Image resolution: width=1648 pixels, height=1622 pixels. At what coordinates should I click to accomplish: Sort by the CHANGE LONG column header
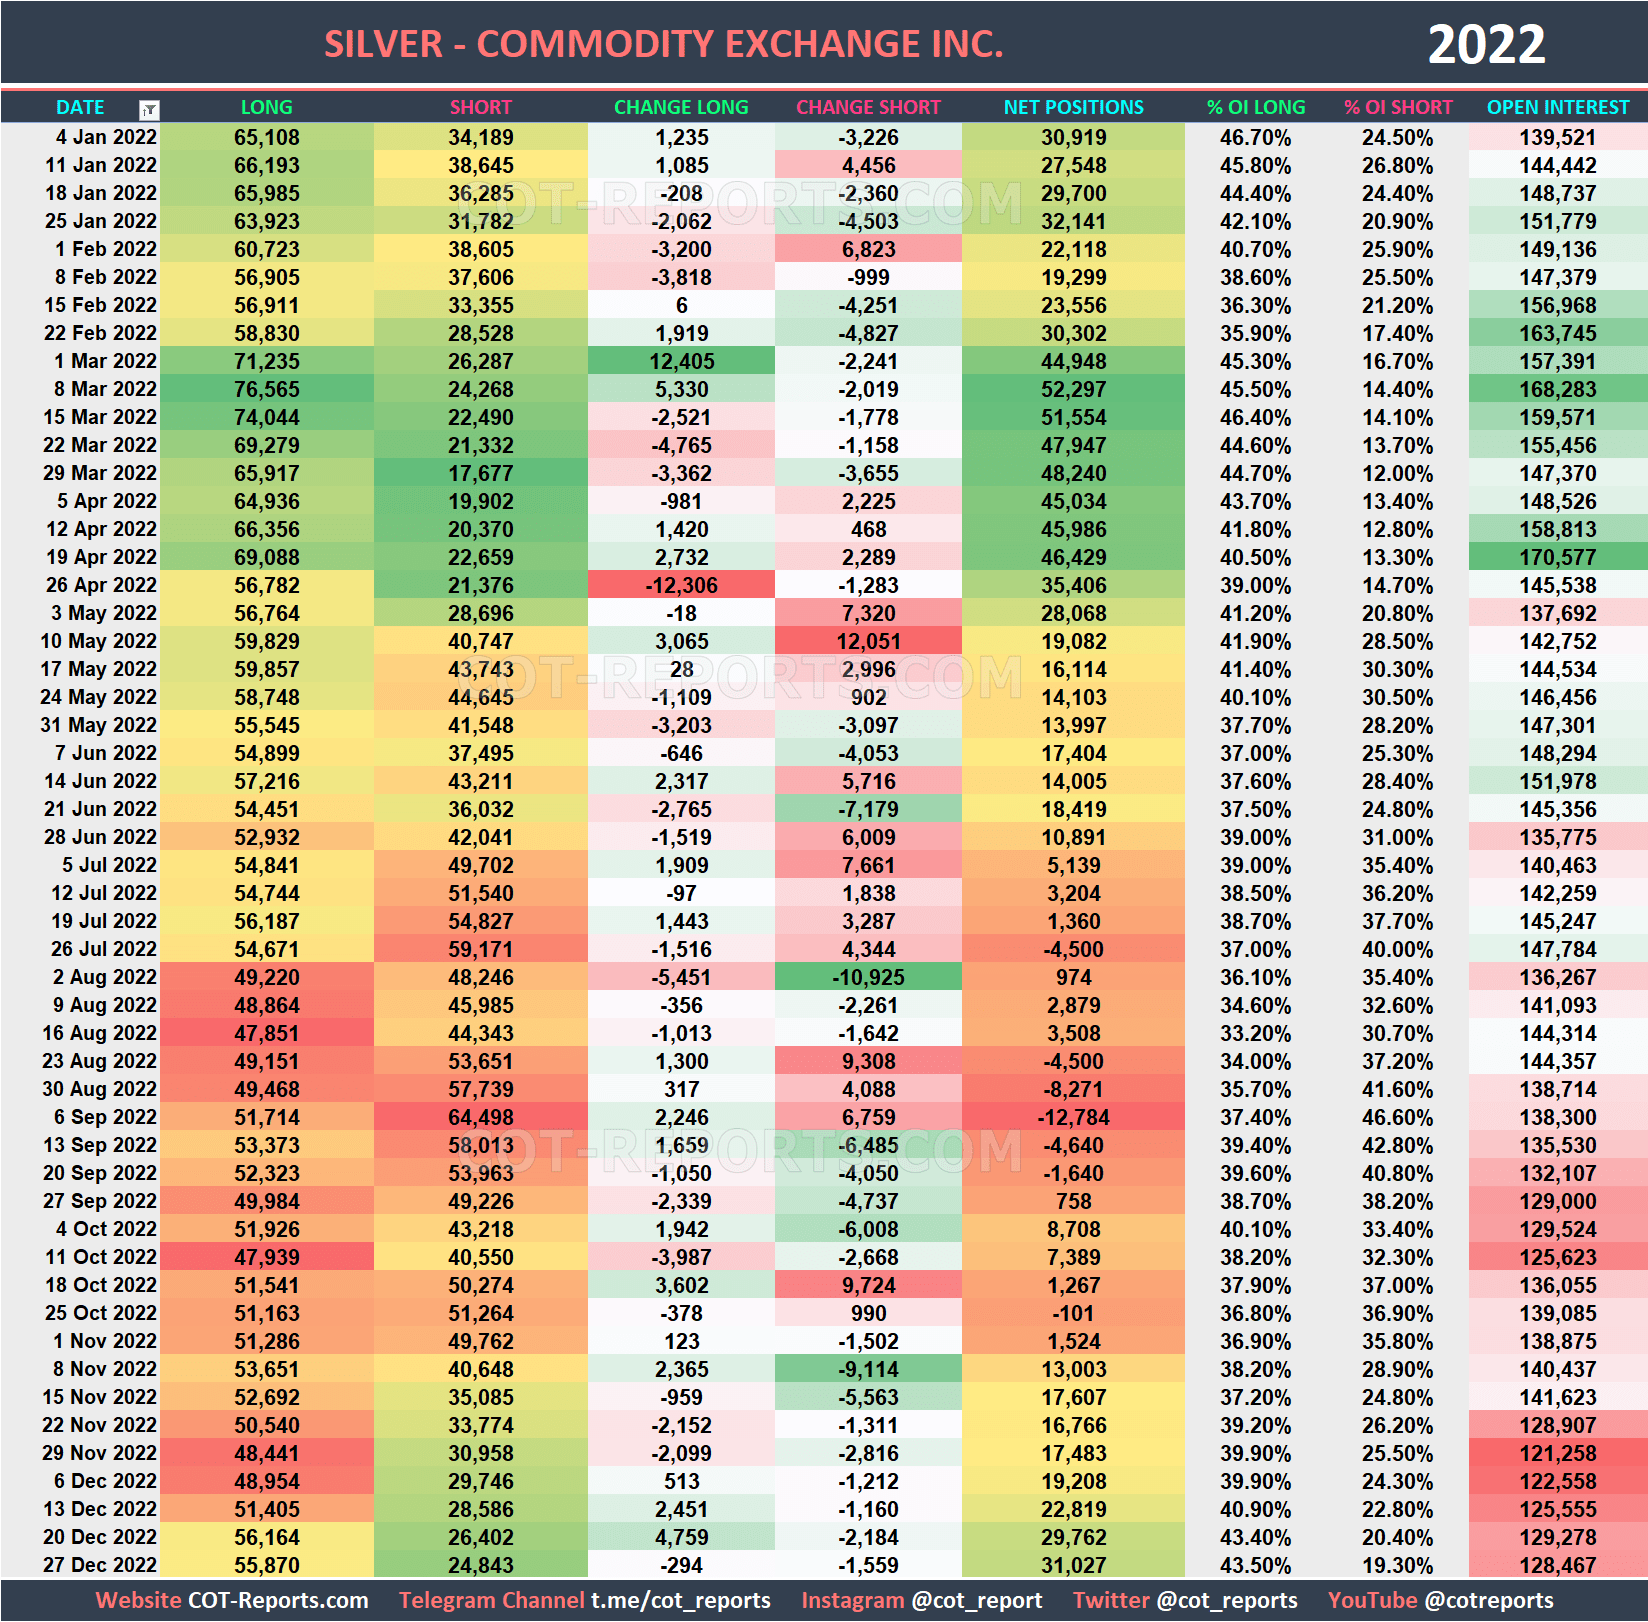pyautogui.click(x=681, y=107)
